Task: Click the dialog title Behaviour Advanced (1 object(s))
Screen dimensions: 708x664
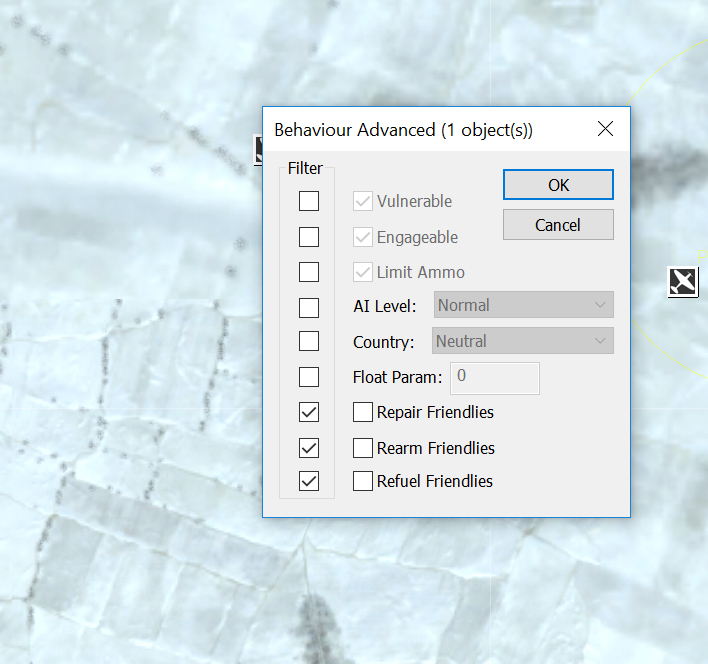Action: [x=404, y=130]
